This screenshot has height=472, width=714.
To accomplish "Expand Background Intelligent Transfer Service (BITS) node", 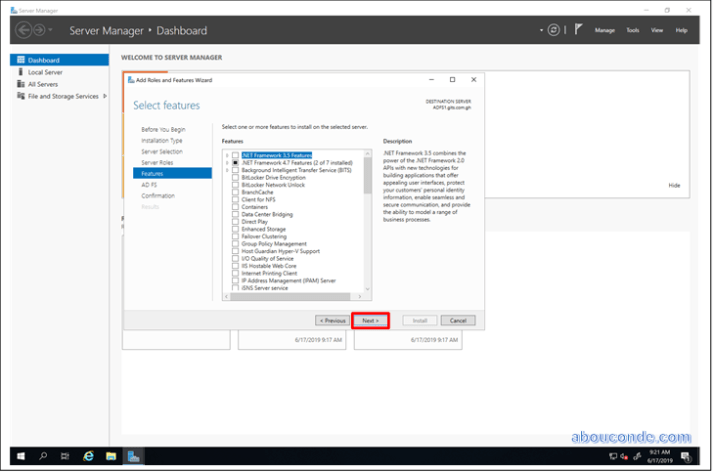I will click(x=227, y=170).
